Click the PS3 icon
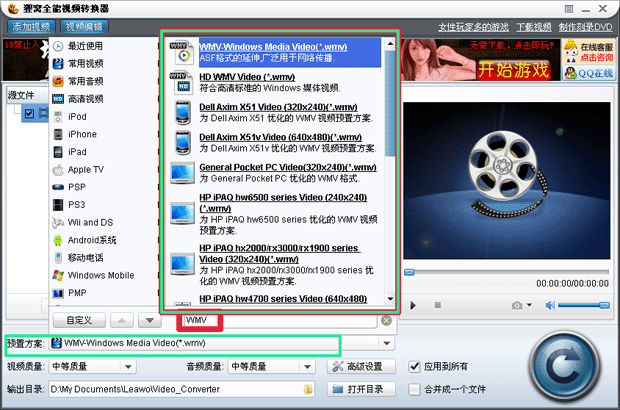The width and height of the screenshot is (620, 410). point(58,205)
